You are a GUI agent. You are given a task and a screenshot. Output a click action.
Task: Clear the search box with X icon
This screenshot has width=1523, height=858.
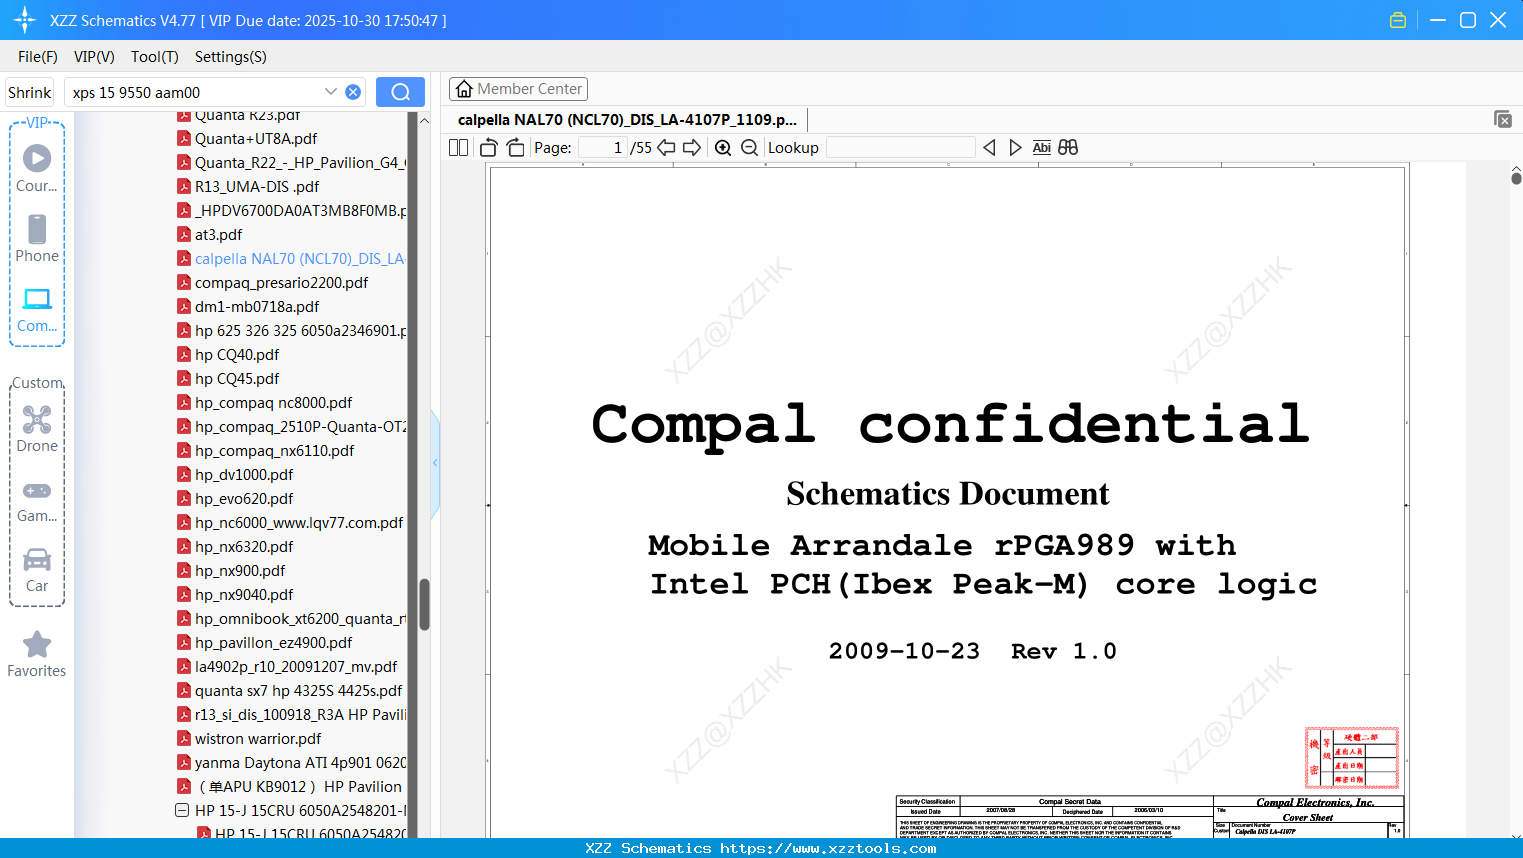coord(353,92)
